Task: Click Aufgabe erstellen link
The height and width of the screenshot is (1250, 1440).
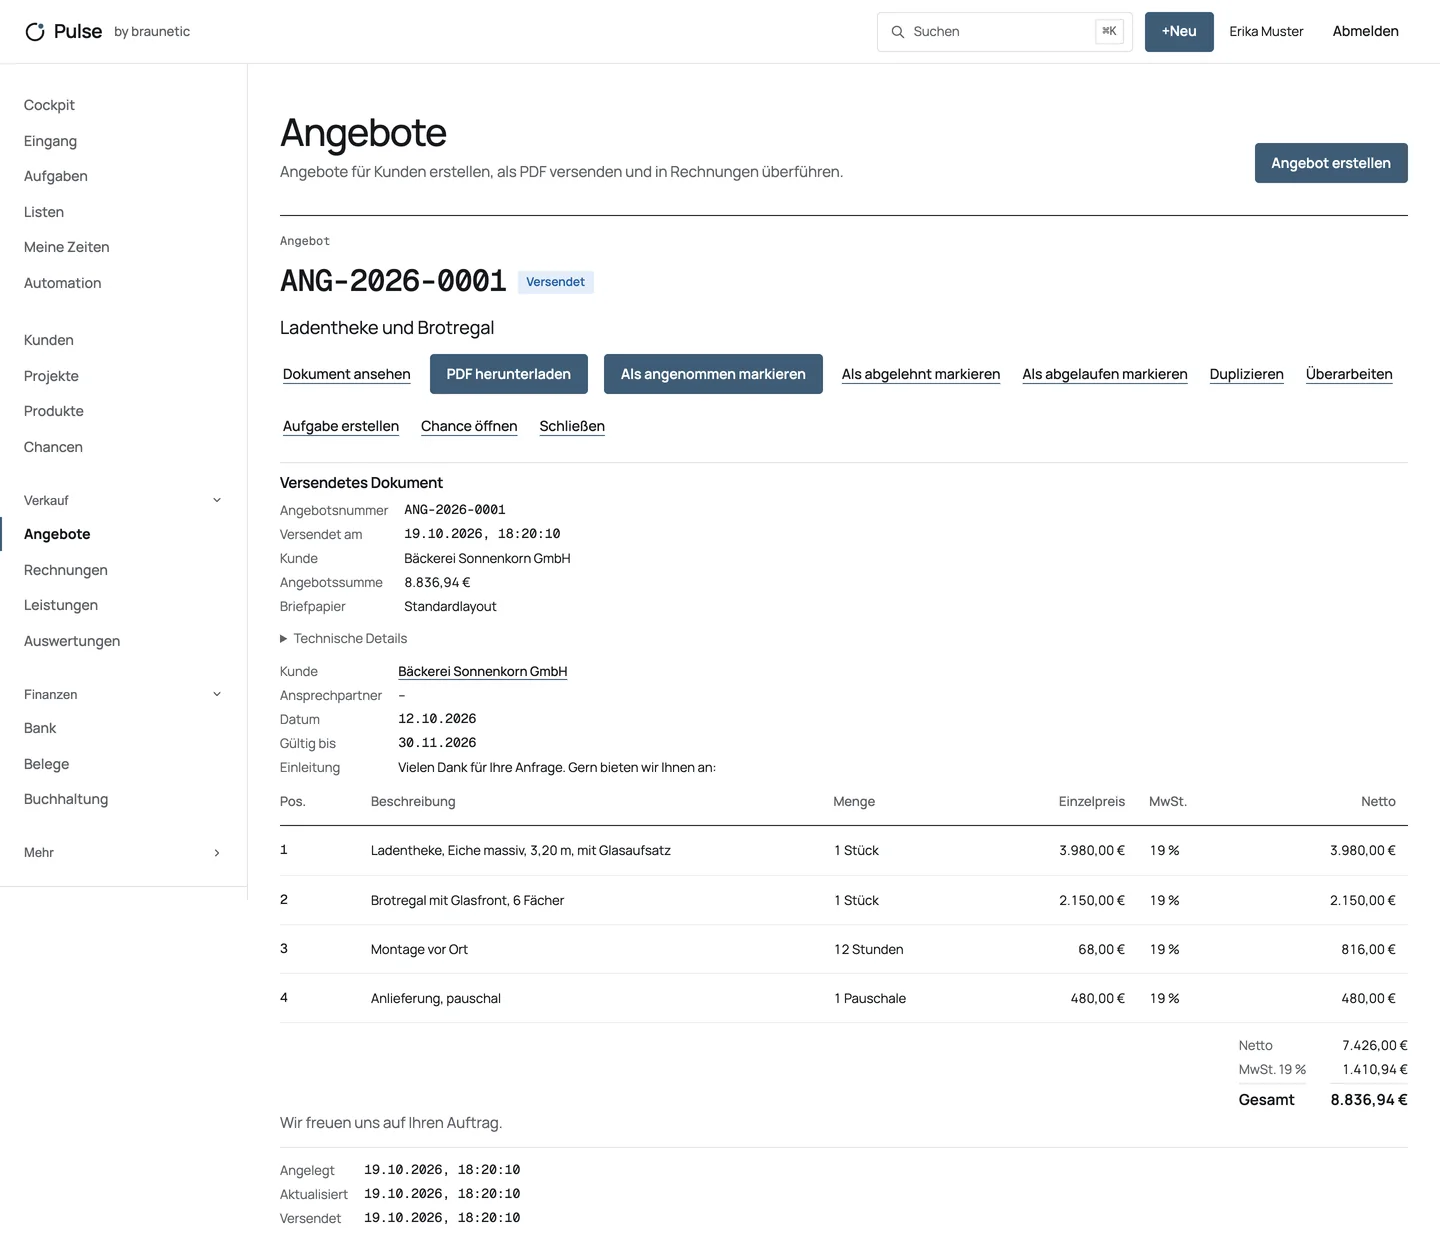Action: (341, 426)
